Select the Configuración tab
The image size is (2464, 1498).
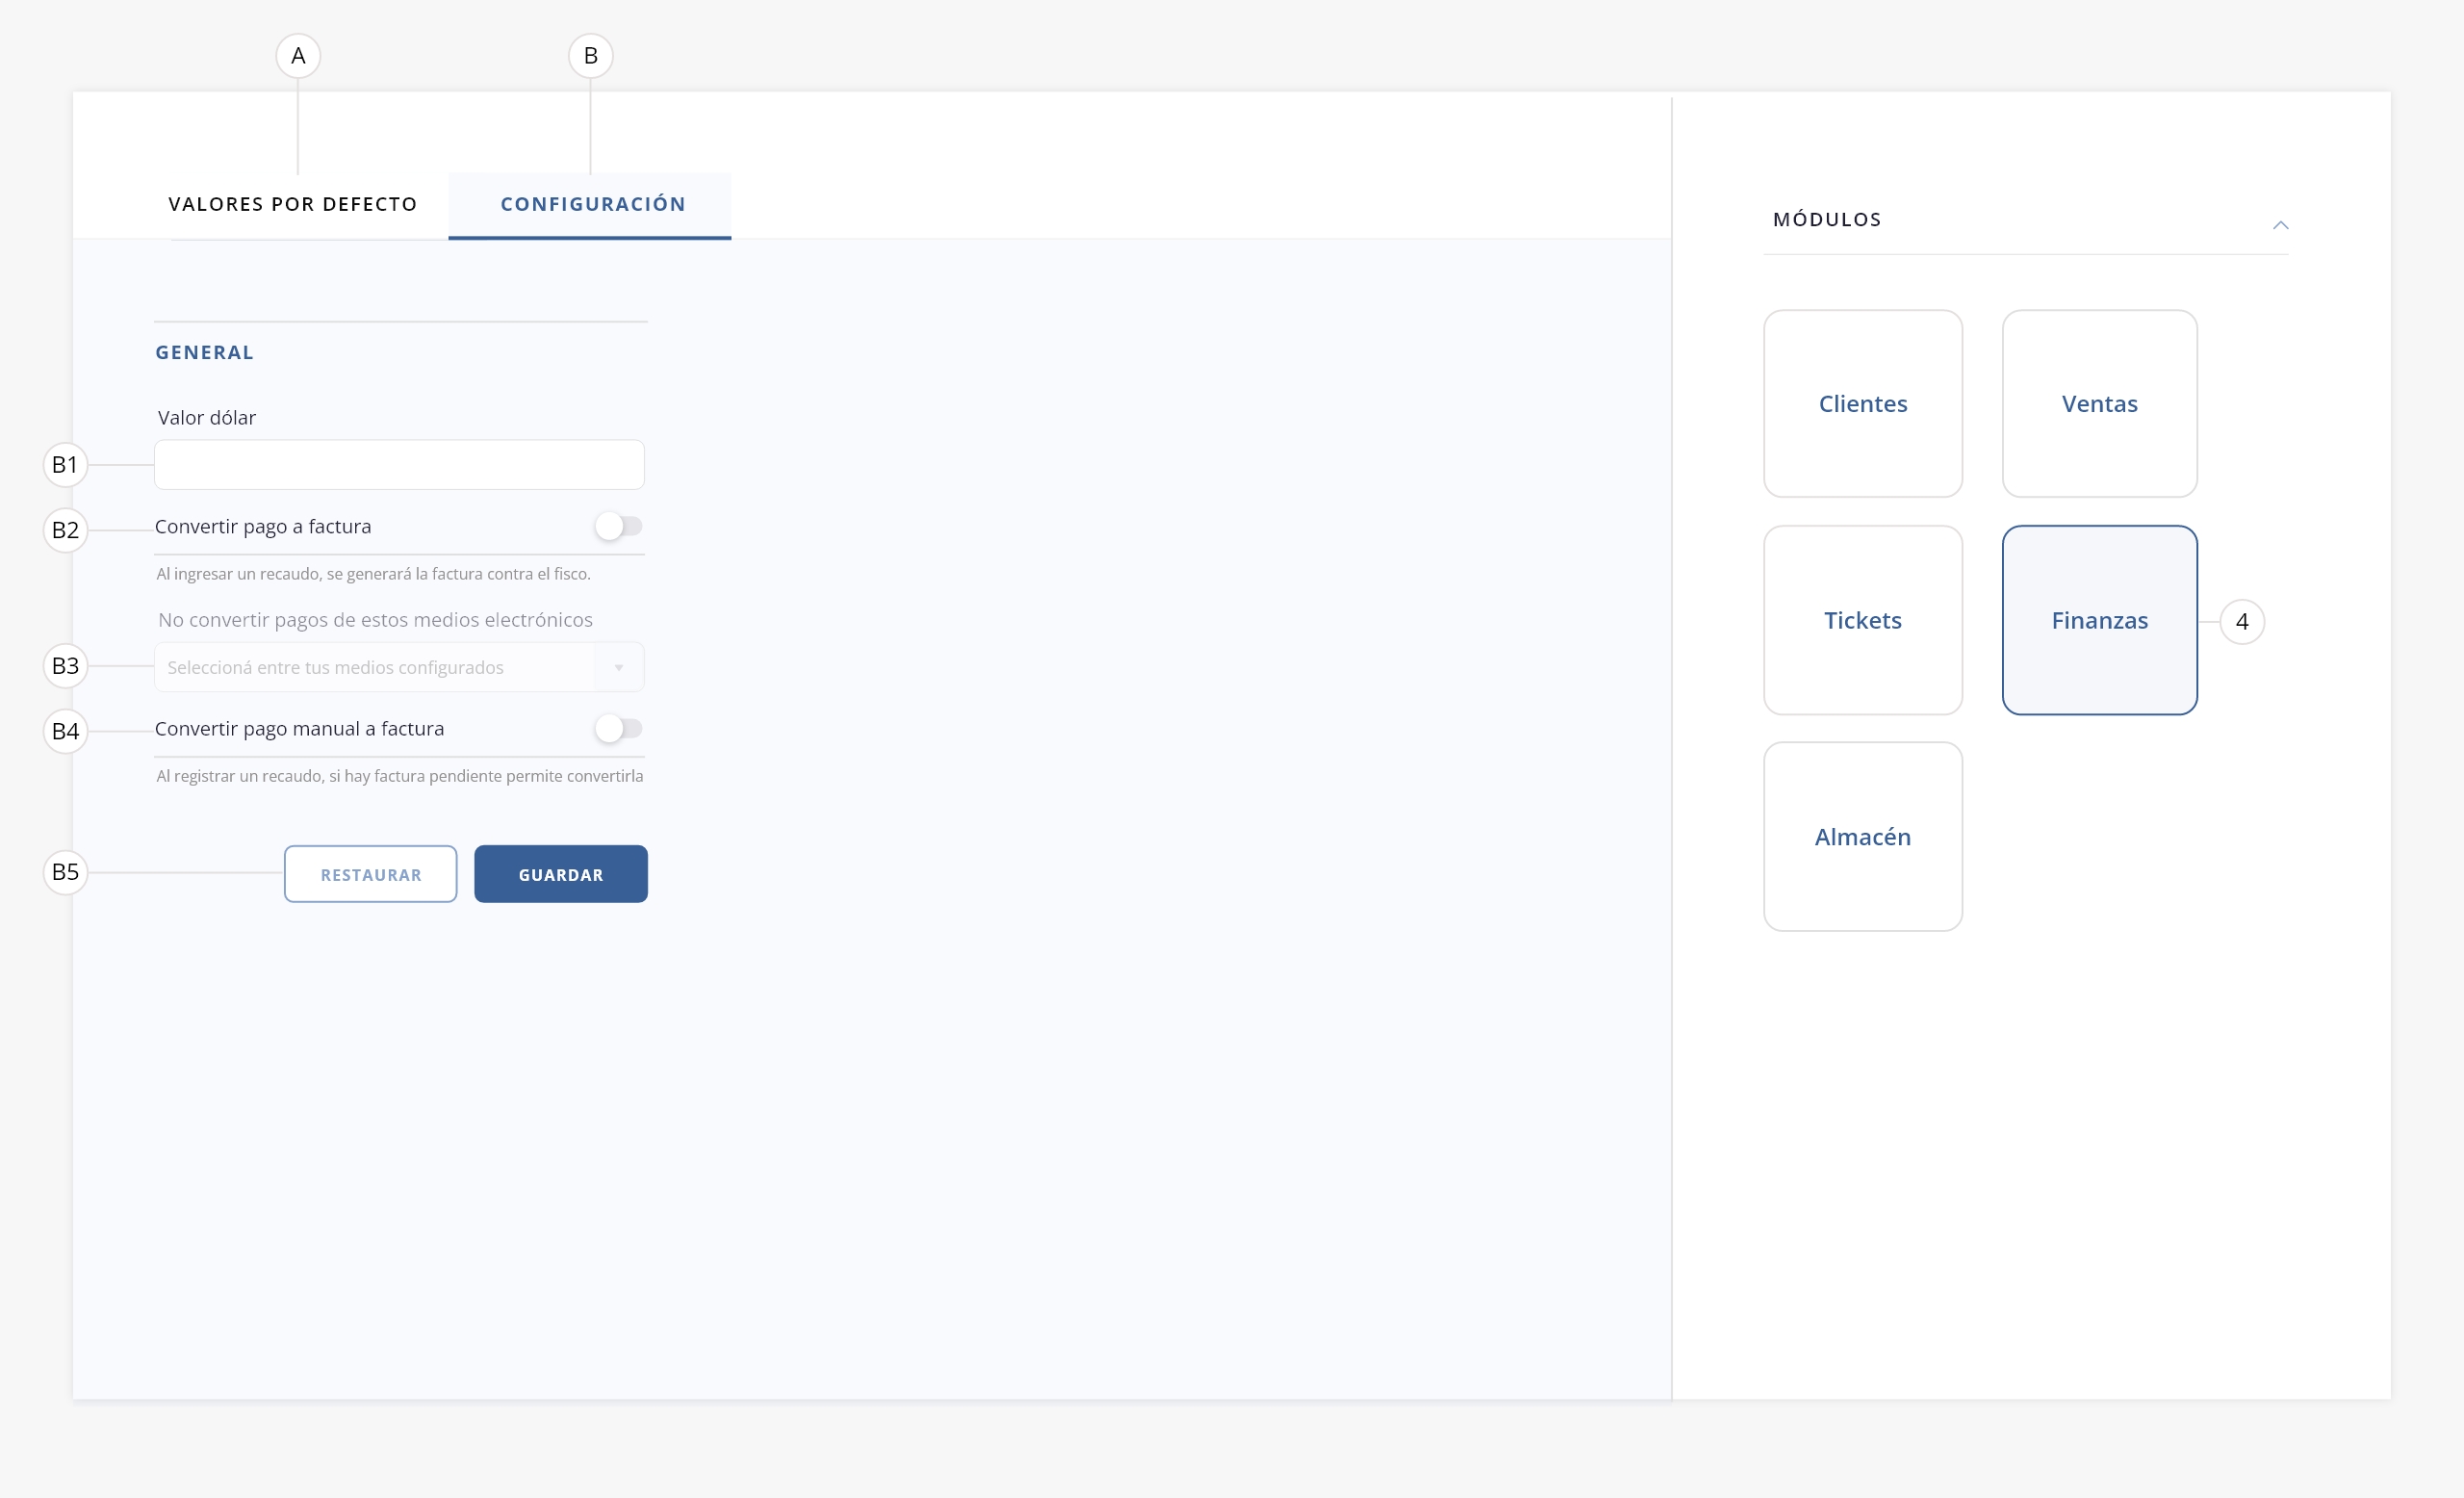592,204
